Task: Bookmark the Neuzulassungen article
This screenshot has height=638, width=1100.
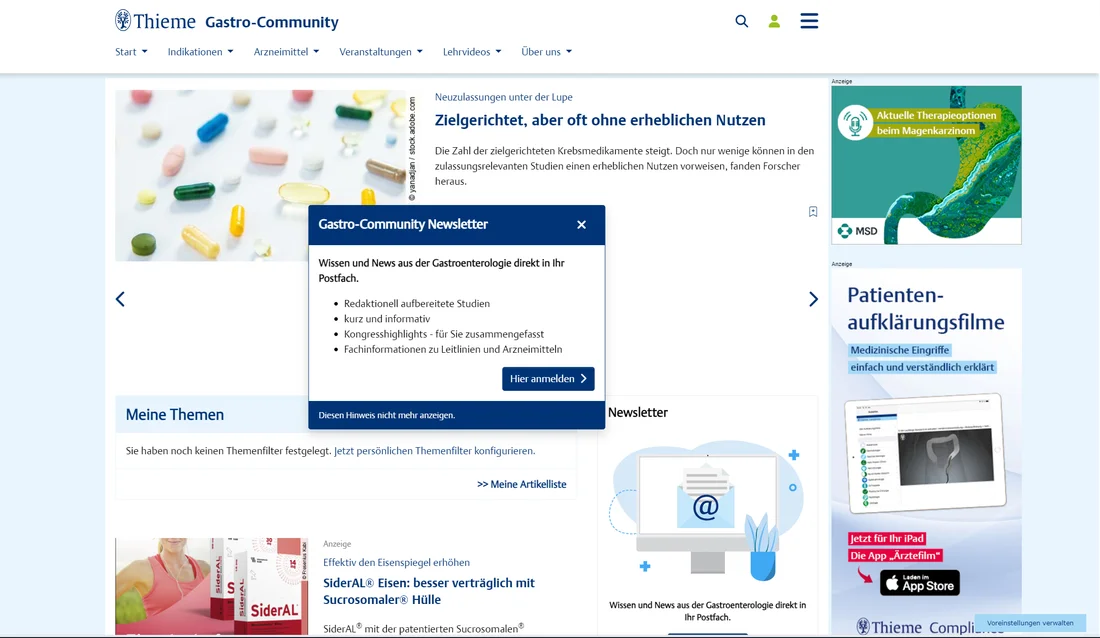Action: click(813, 211)
